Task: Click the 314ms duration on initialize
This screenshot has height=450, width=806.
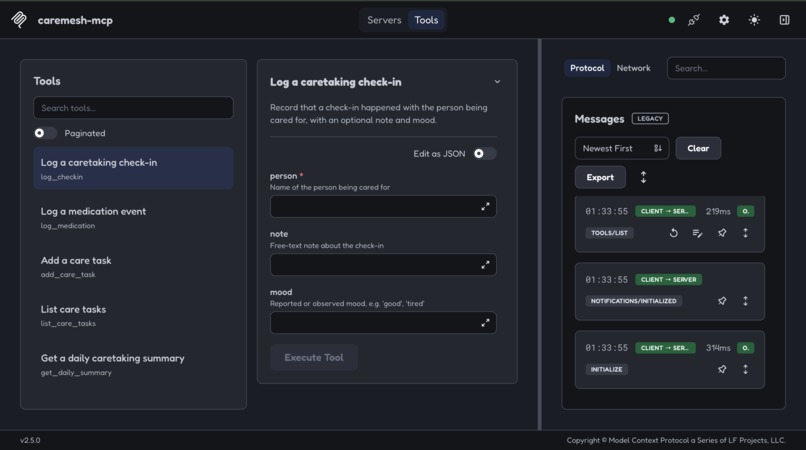Action: pos(718,348)
